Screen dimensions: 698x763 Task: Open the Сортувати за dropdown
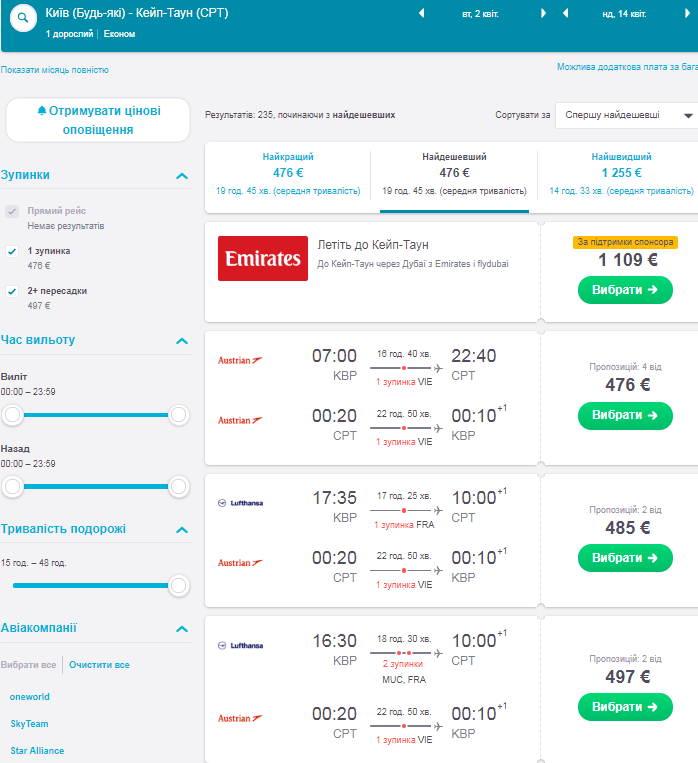coord(627,115)
